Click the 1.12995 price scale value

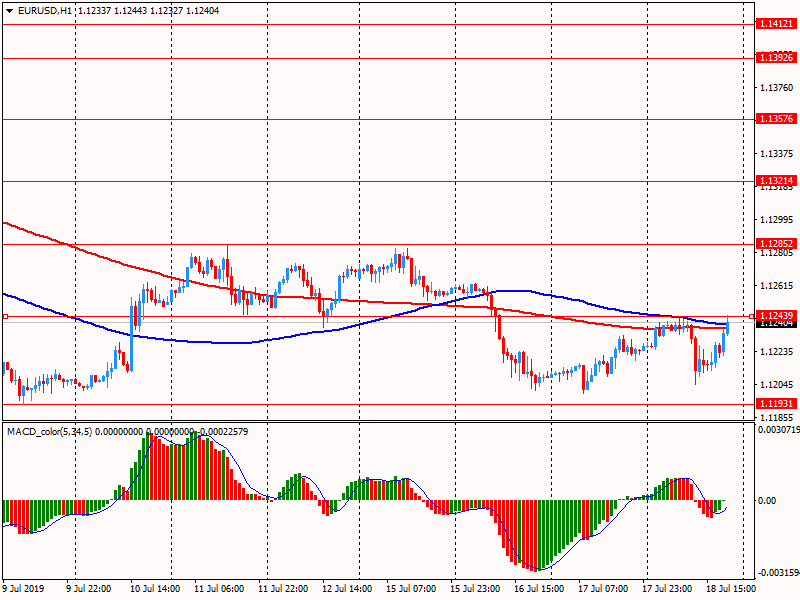click(x=777, y=219)
